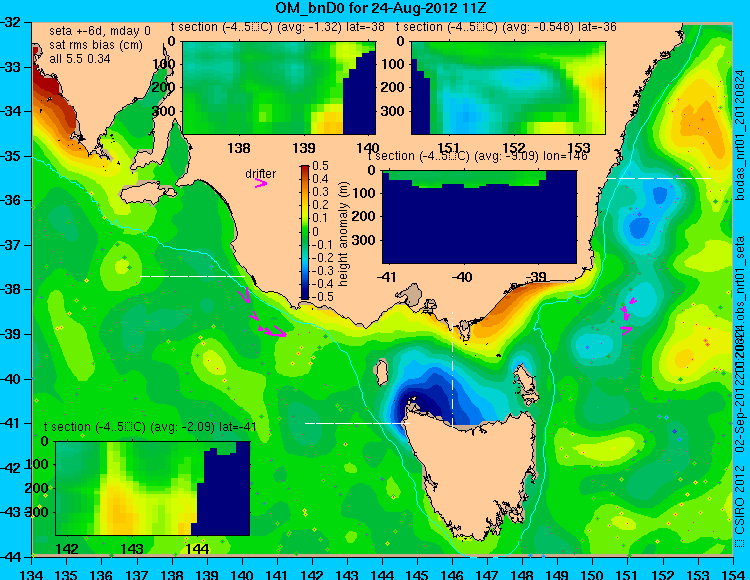The image size is (750, 580).
Task: Click the 'drifter' legend label
Action: (260, 174)
